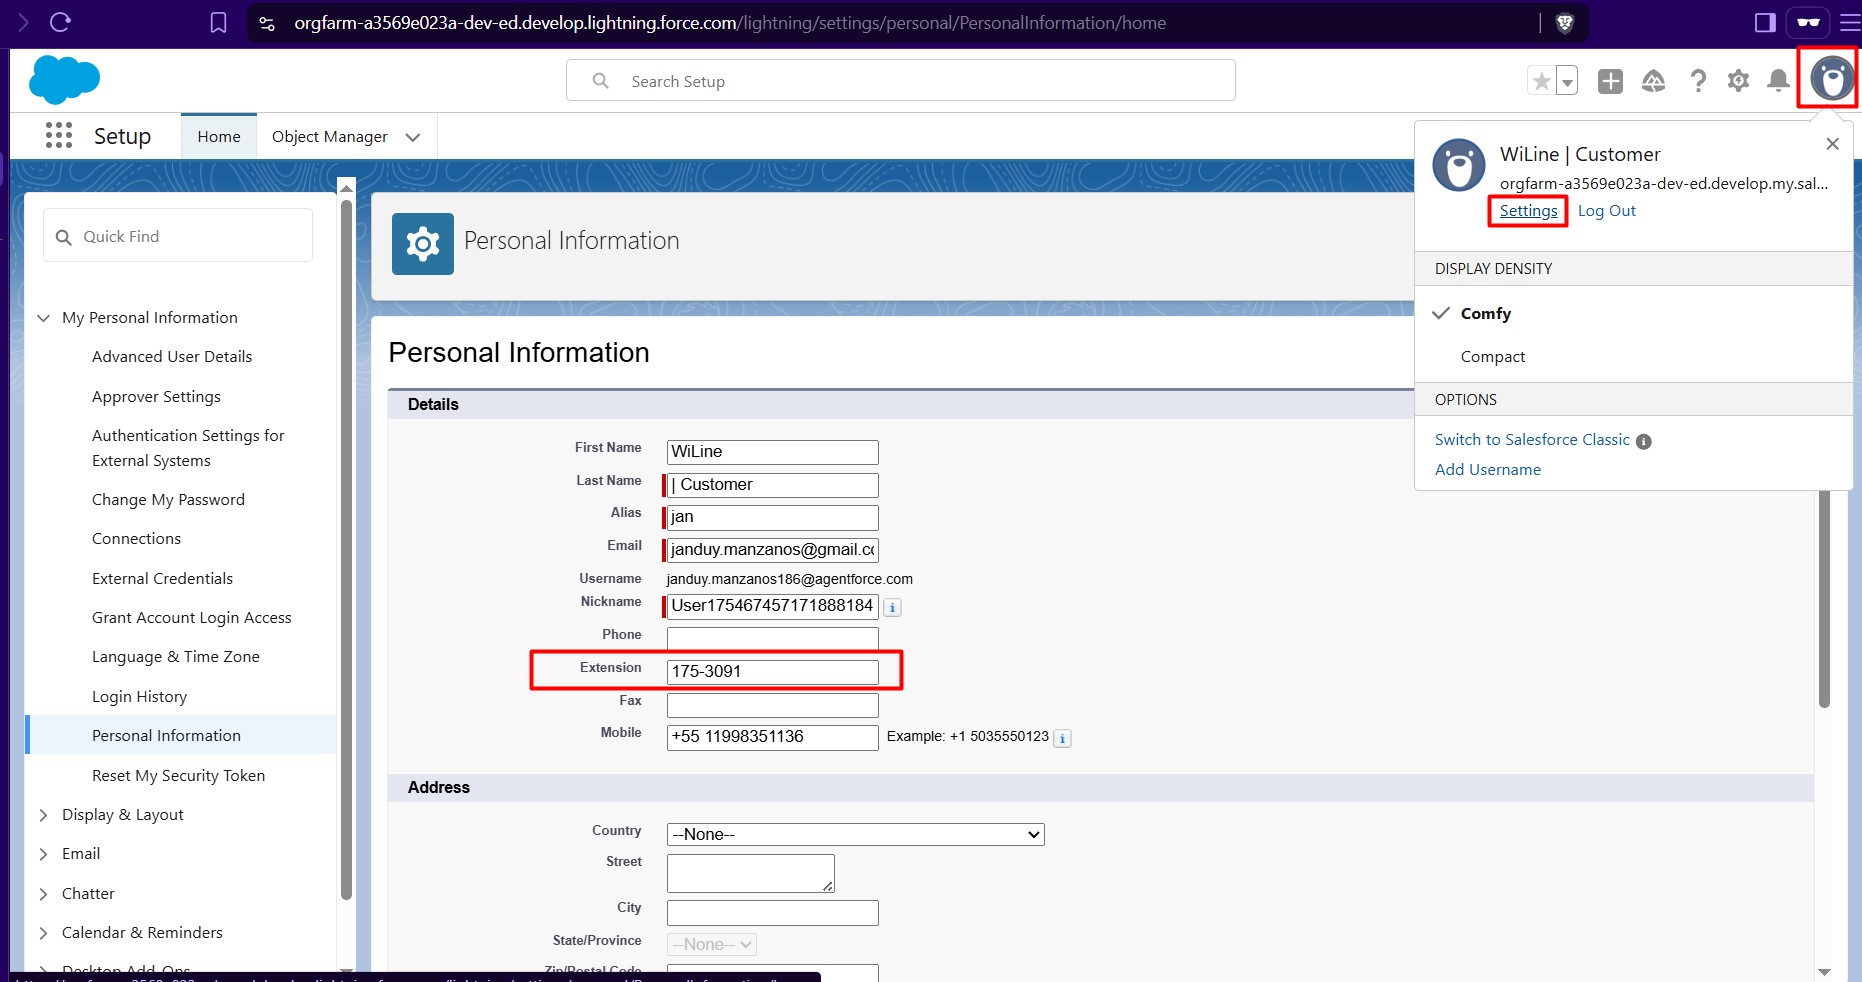Open the Help question mark icon
Viewport: 1862px width, 982px height.
point(1697,81)
